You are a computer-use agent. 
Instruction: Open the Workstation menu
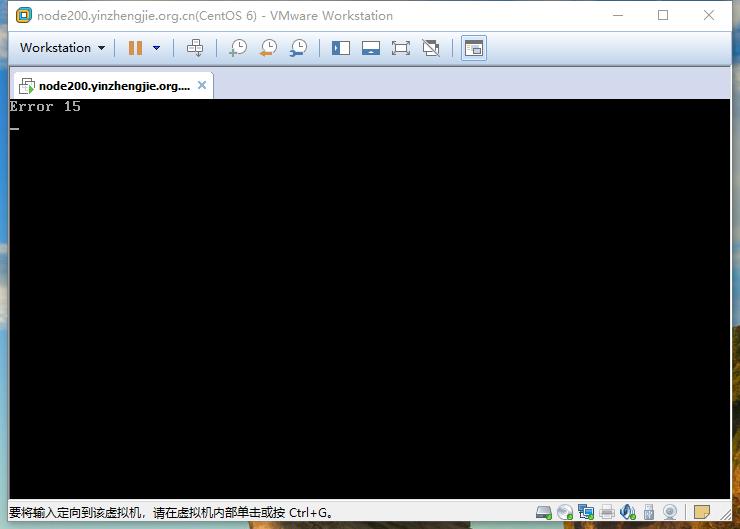click(62, 48)
